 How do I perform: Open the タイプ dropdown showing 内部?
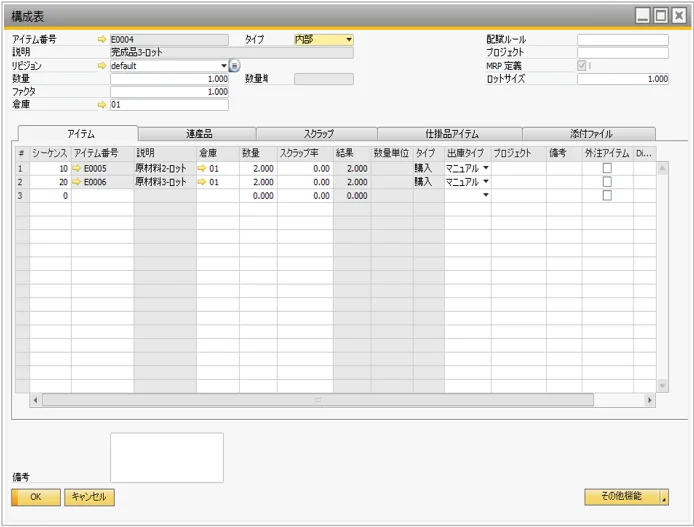pos(324,40)
